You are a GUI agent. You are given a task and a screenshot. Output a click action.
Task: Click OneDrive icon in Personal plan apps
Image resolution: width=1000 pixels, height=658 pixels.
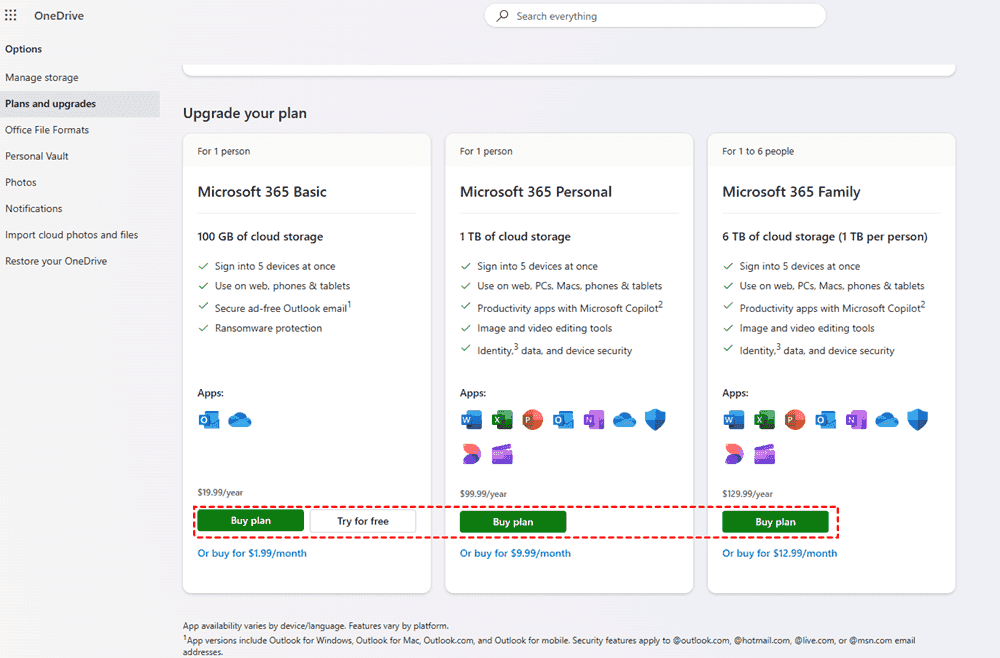pos(624,420)
